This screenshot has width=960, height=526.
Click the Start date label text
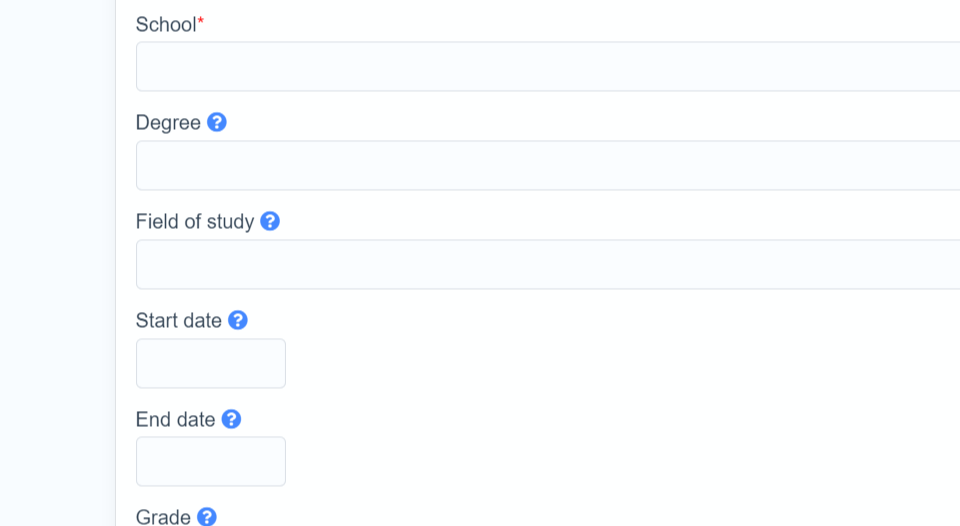point(179,321)
